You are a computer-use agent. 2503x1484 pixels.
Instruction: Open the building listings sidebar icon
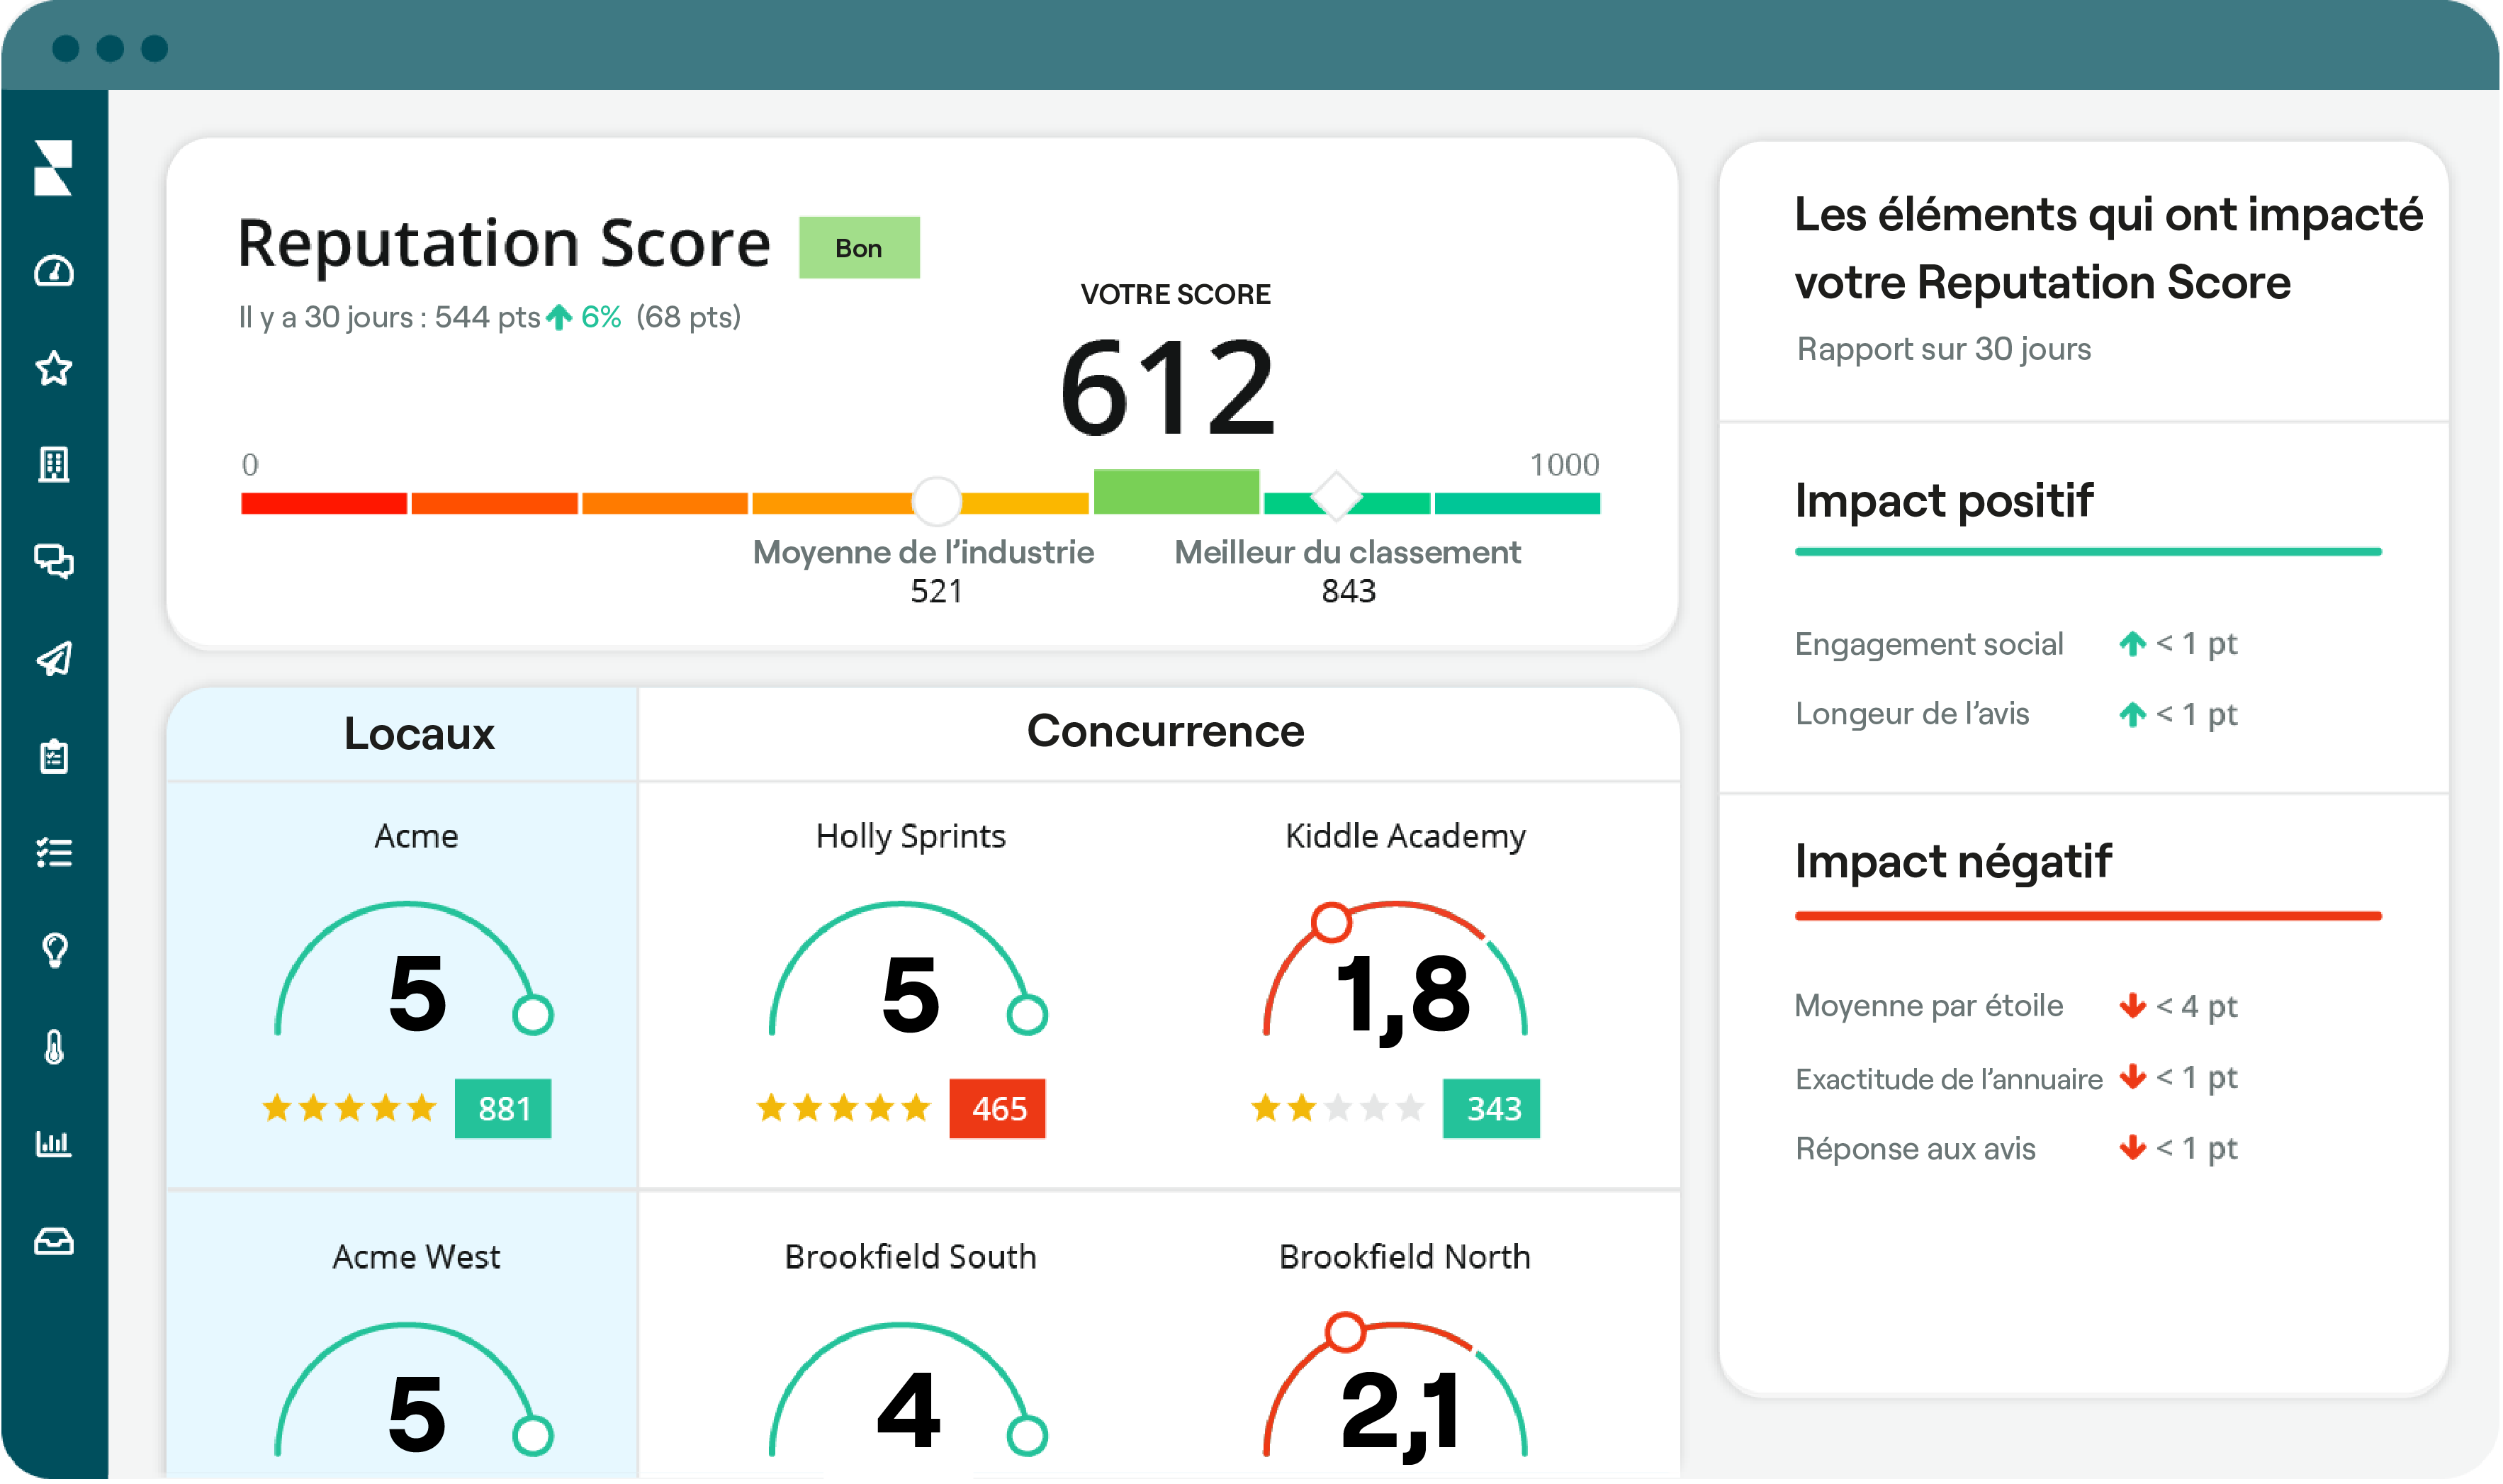(x=54, y=465)
